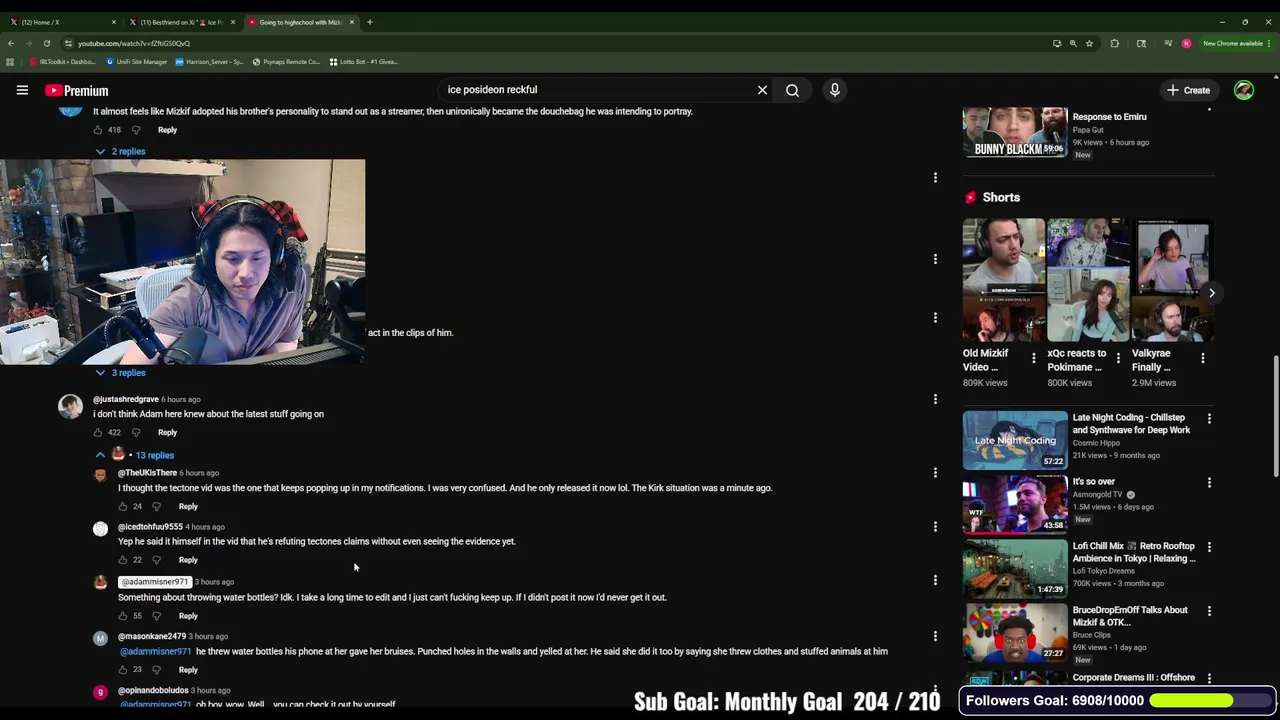Like justashredgrave's comment
Image resolution: width=1280 pixels, height=720 pixels.
coord(98,433)
